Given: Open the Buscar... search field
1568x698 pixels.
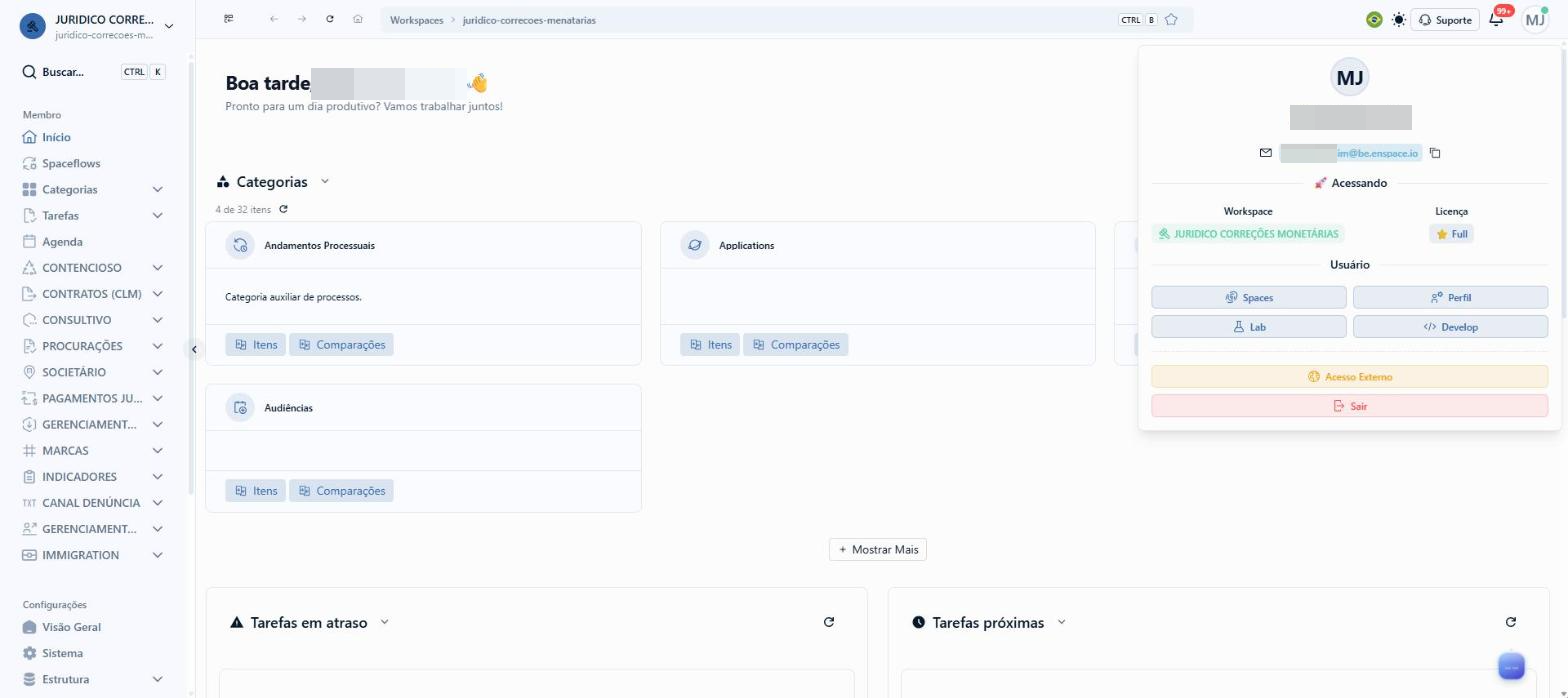Looking at the screenshot, I should [x=94, y=72].
